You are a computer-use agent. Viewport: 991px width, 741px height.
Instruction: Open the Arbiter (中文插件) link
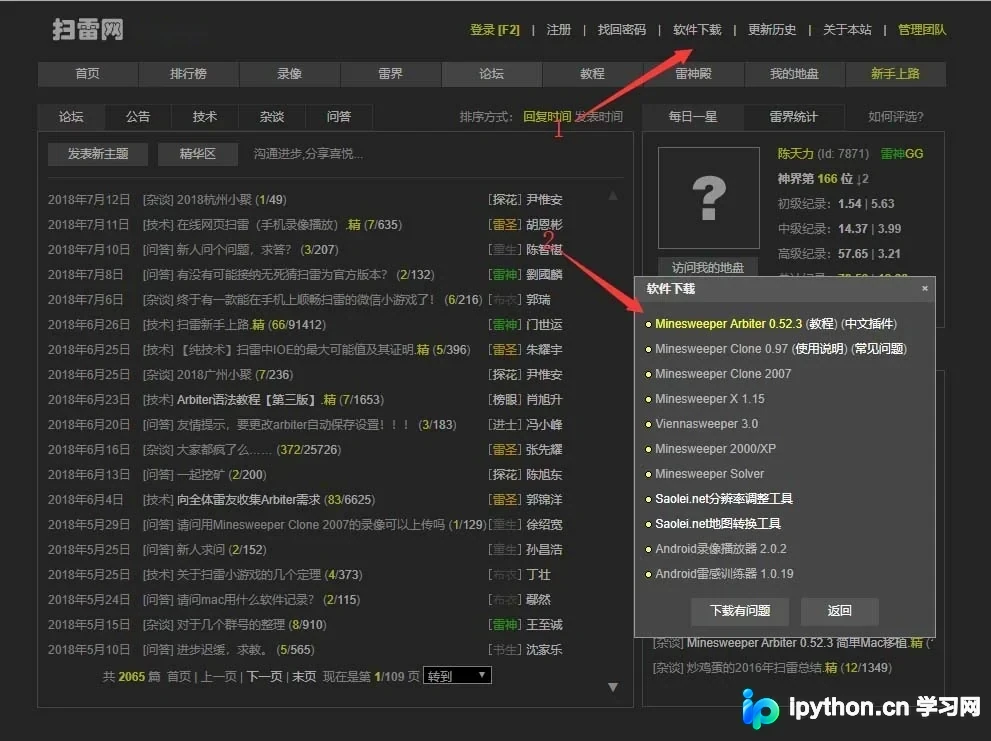pyautogui.click(x=869, y=324)
